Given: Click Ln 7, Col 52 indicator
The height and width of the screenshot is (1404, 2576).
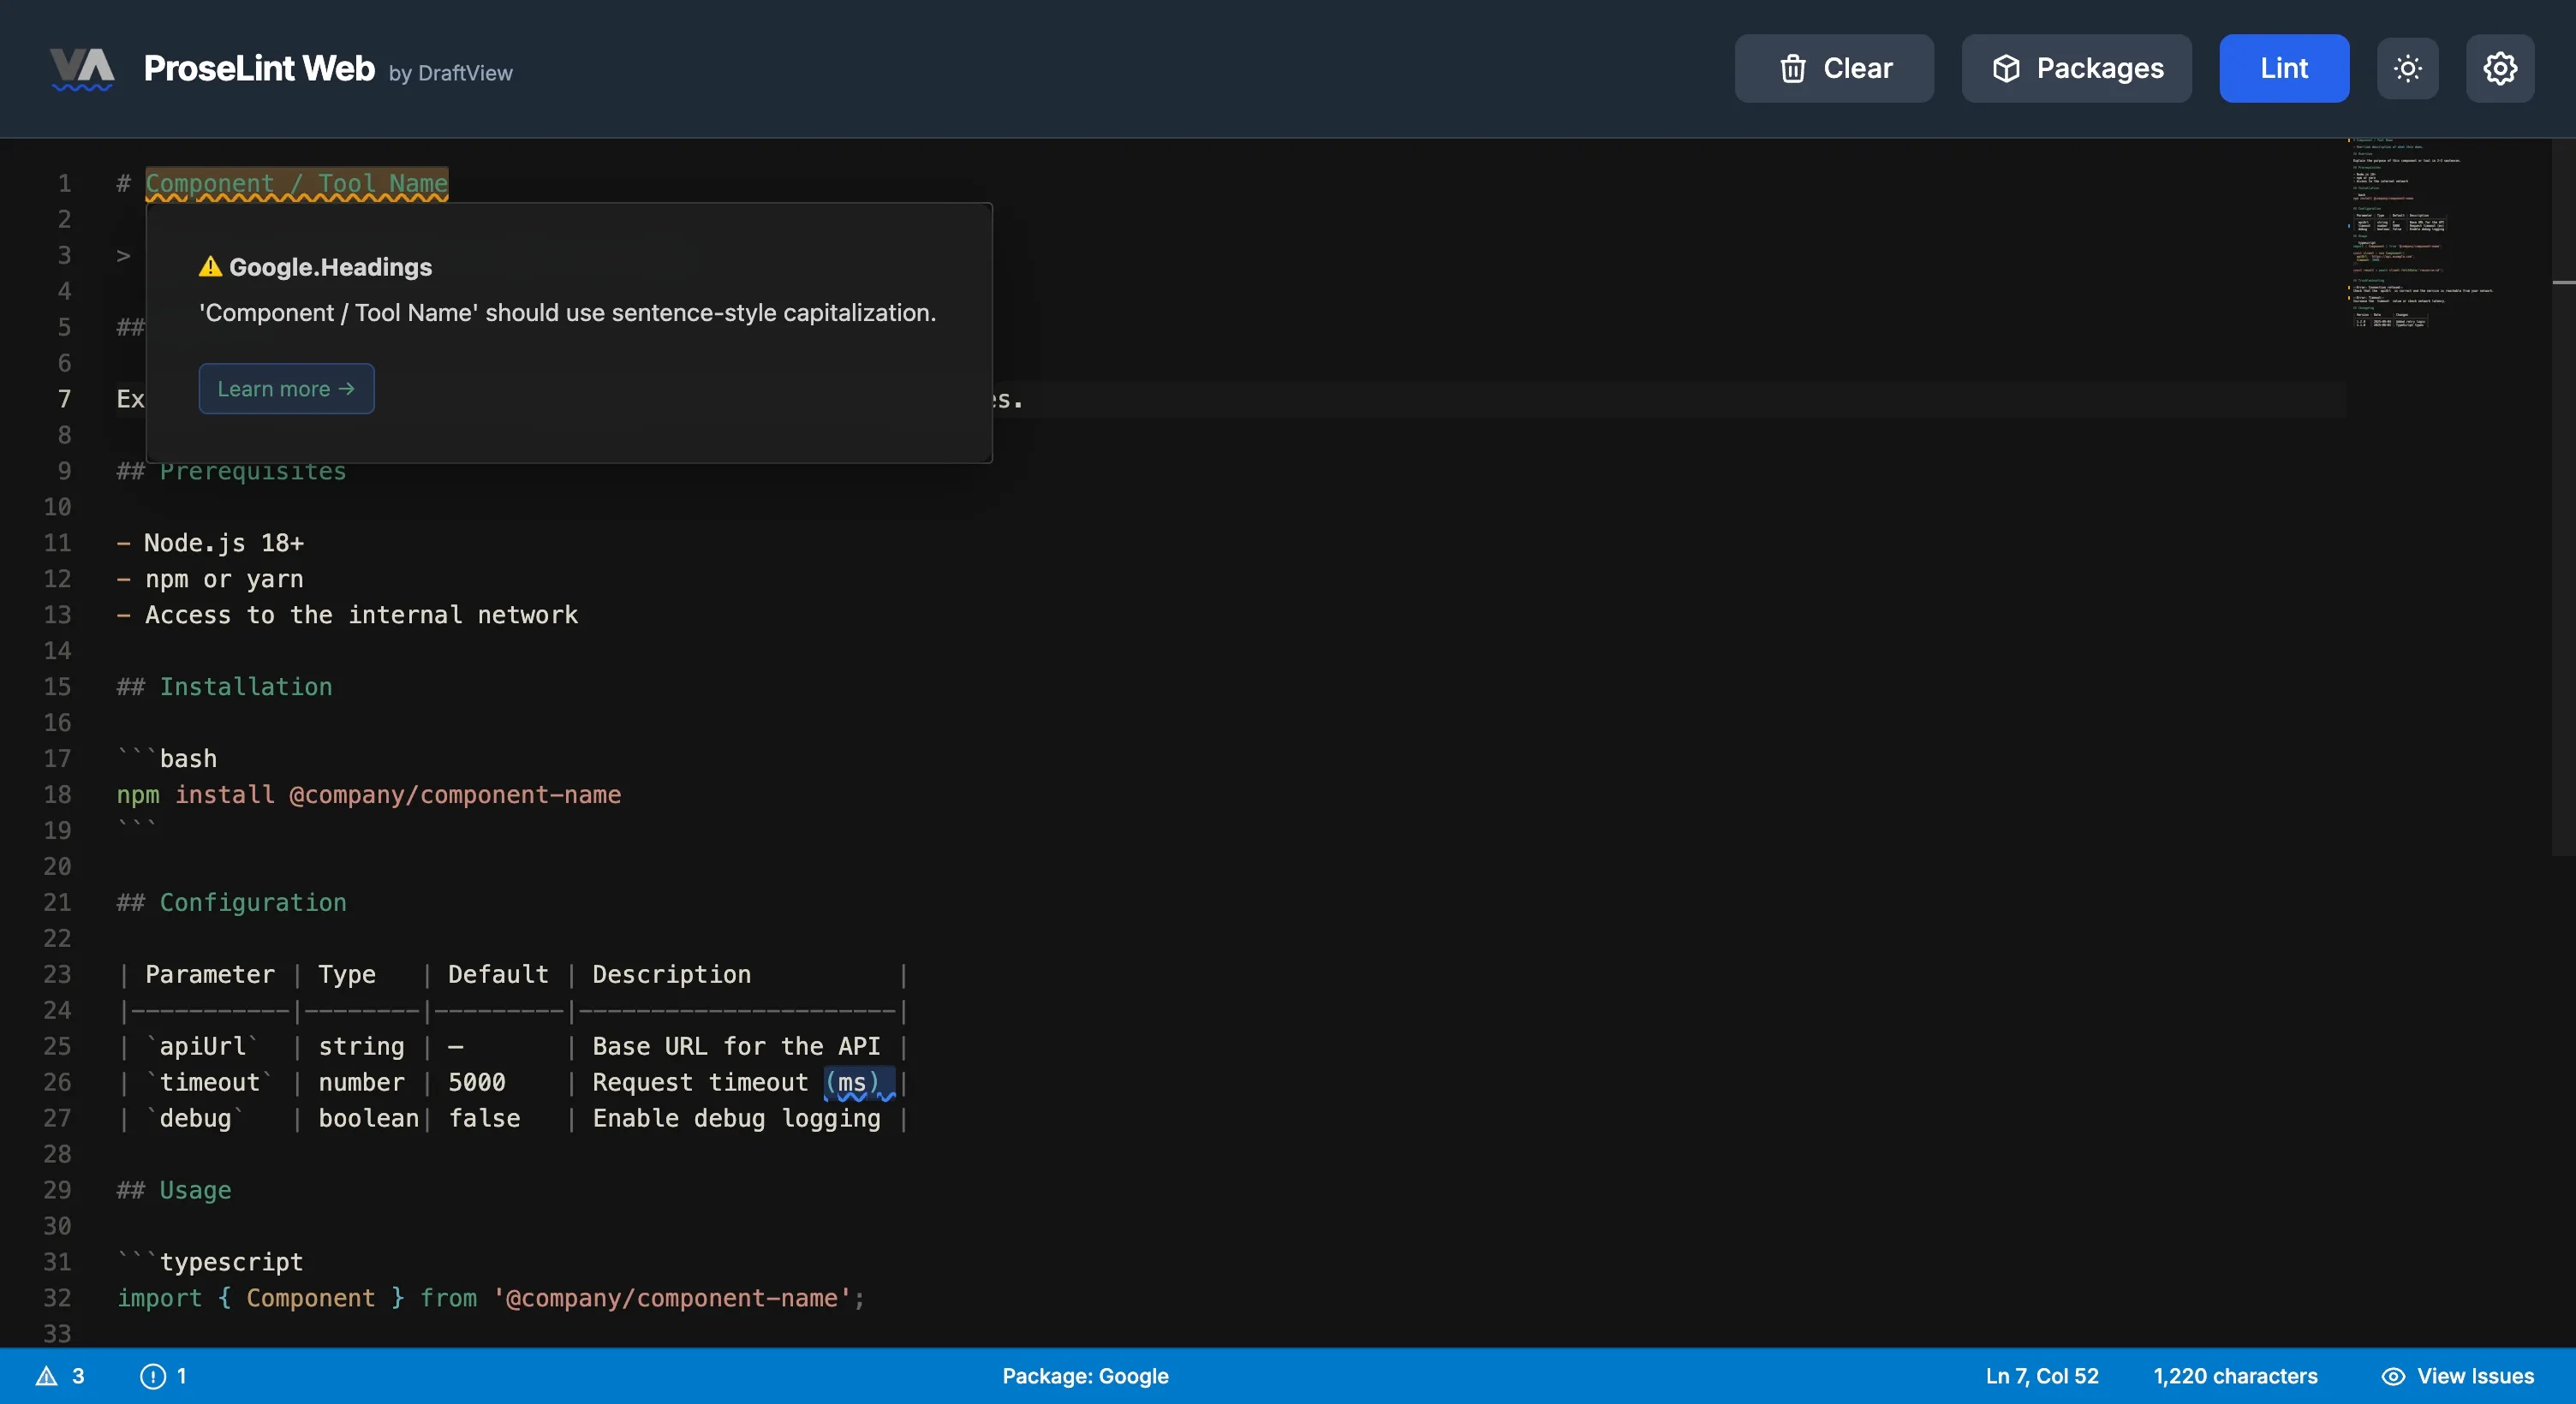Looking at the screenshot, I should coord(2041,1376).
